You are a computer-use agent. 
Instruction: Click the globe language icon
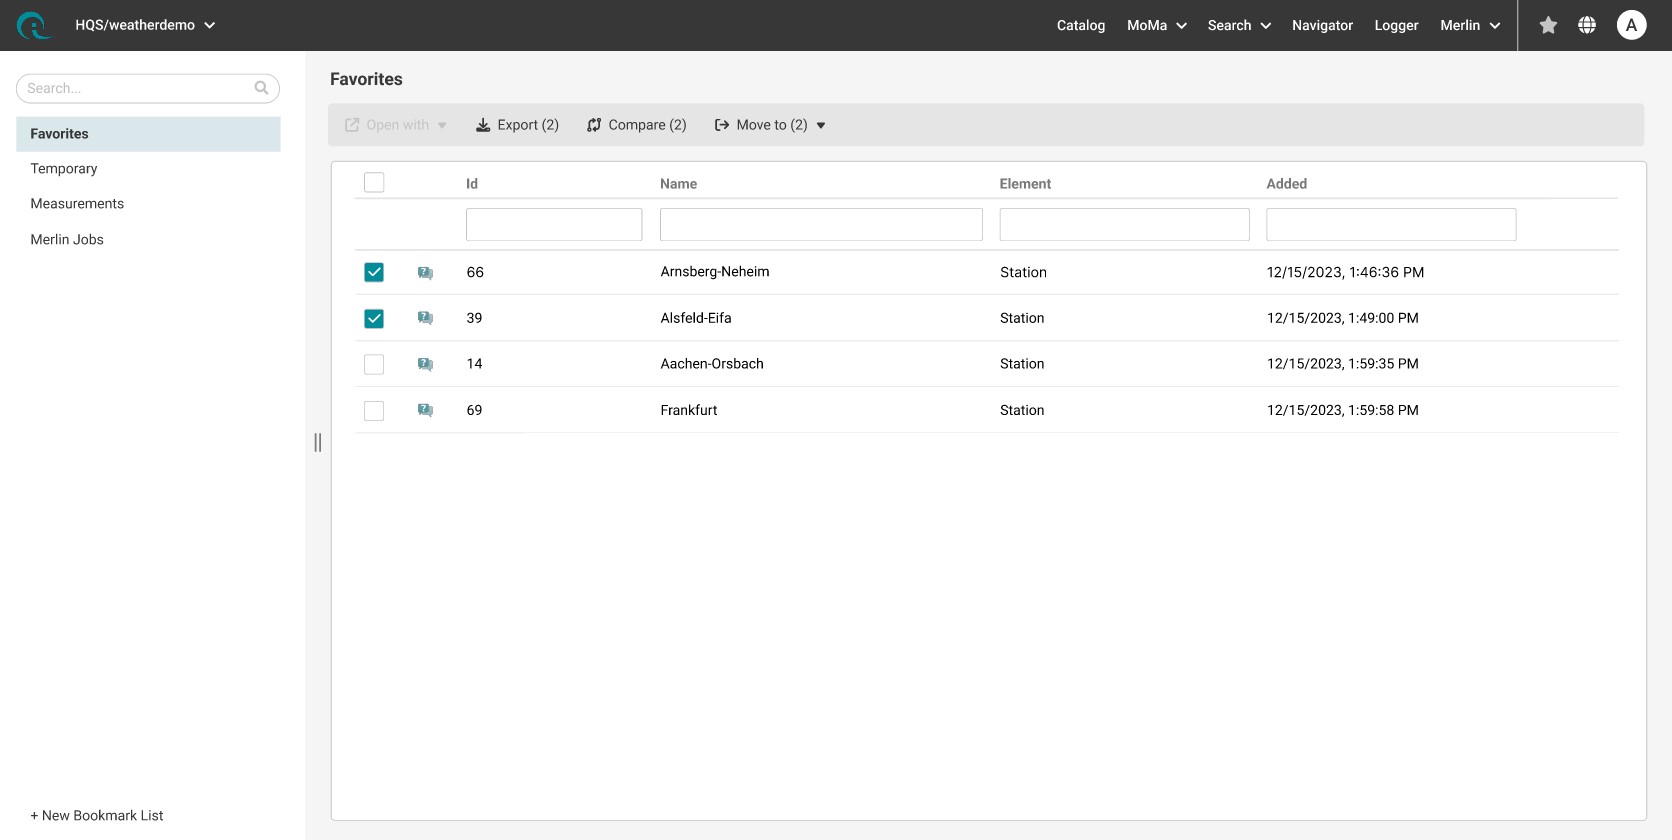(x=1587, y=25)
